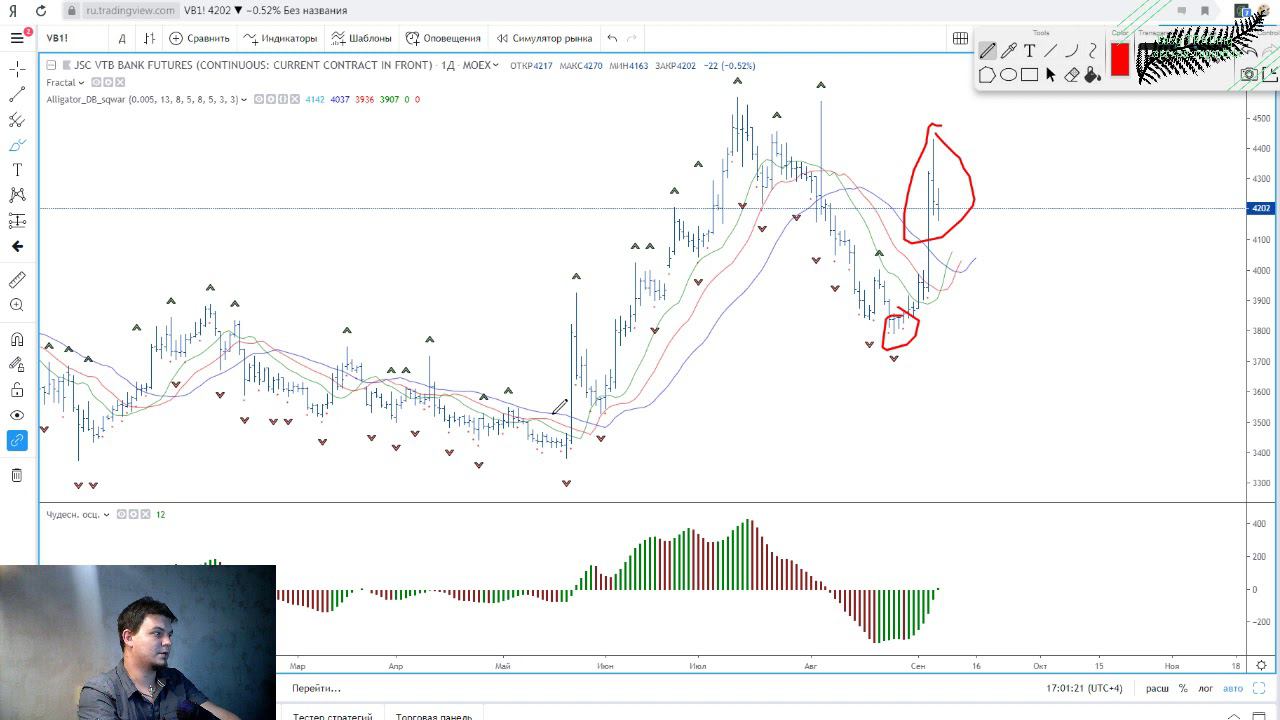Screen dimensions: 1280x720
Task: Select the eraser in the drawing overlay
Action: coord(1071,75)
